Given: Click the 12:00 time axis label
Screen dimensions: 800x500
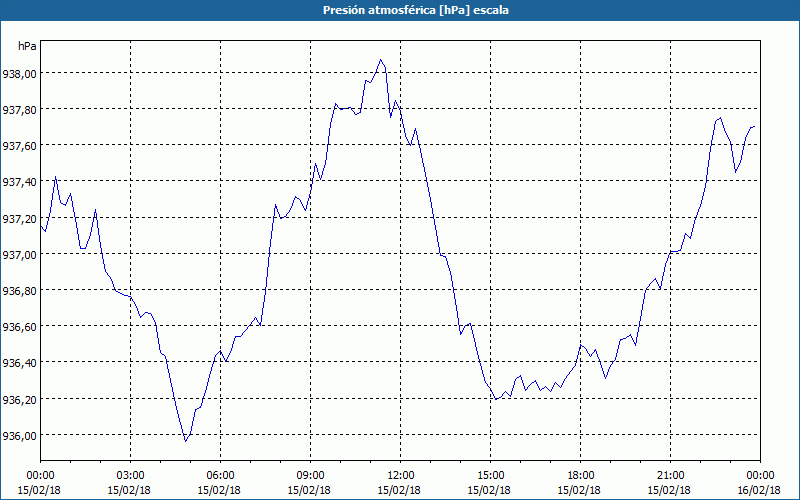Looking at the screenshot, I should pos(401,476).
